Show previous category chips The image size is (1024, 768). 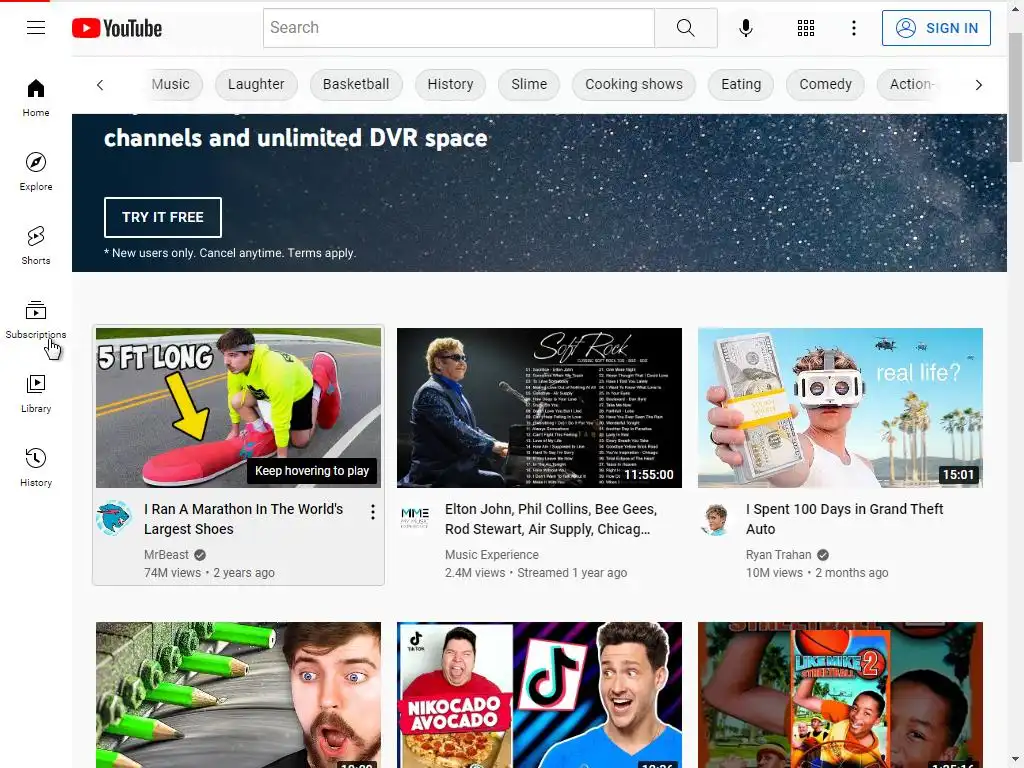pyautogui.click(x=100, y=85)
